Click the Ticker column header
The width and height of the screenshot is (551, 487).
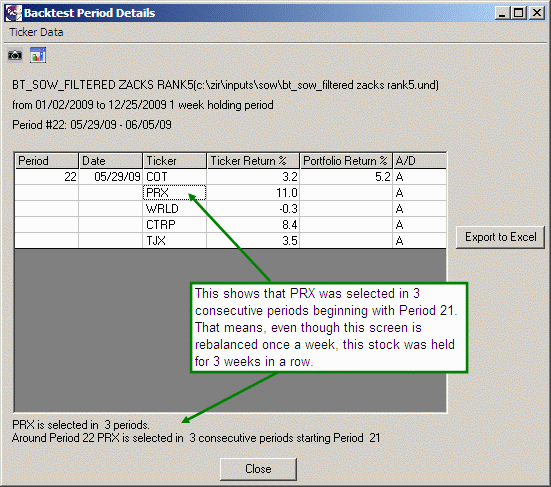175,161
